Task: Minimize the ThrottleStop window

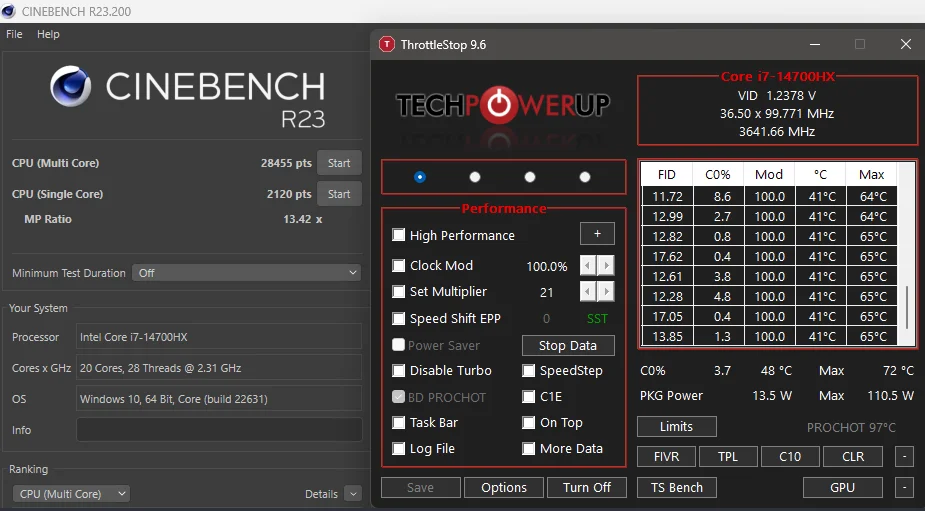Action: [815, 44]
